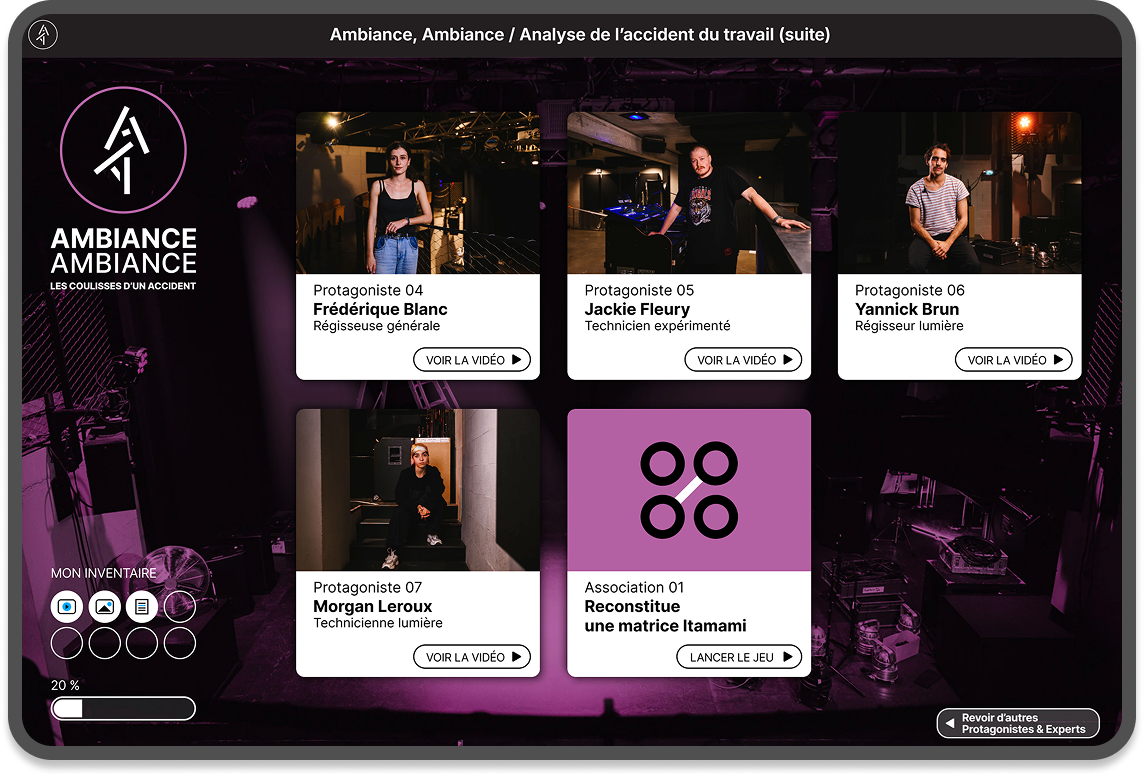Go back to other Protagonistes & Experts
Screen dimensions: 1144x776
click(1017, 723)
